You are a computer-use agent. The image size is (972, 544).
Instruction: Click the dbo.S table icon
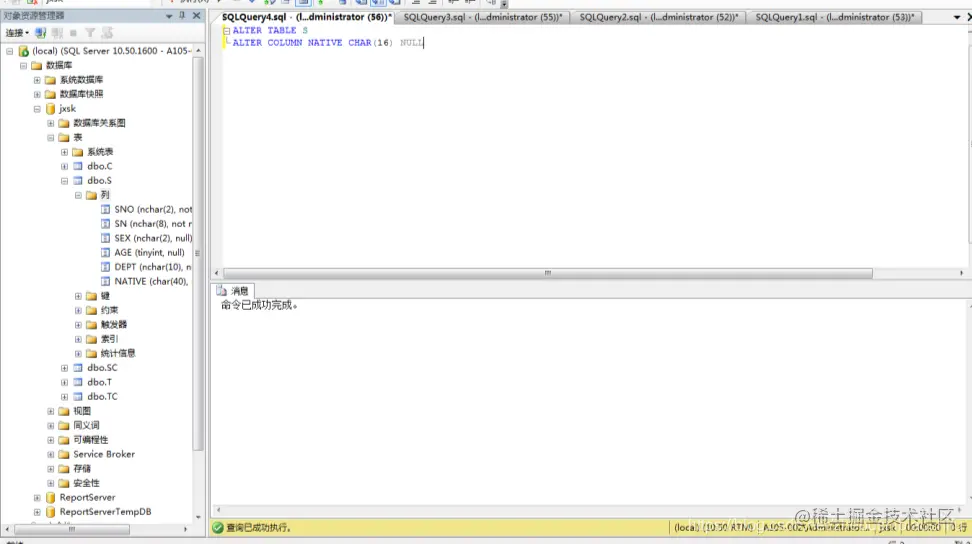77,180
